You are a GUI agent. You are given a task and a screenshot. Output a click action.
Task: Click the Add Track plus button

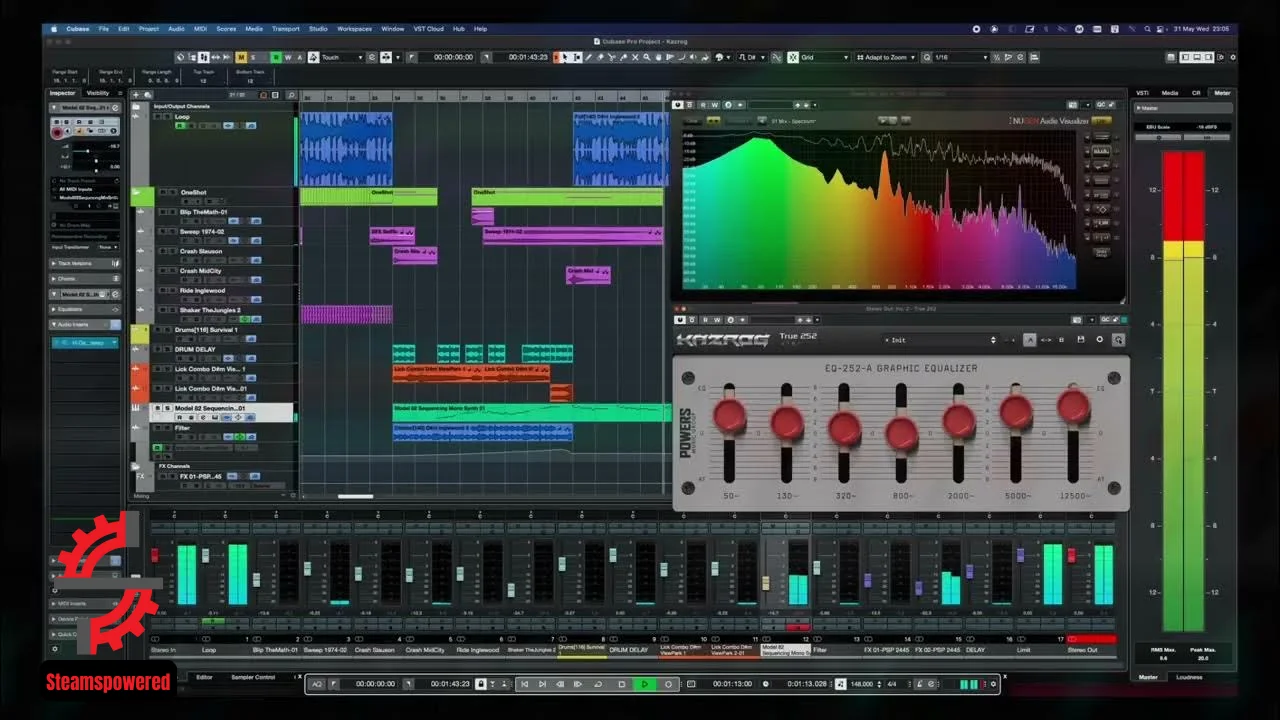[x=135, y=95]
